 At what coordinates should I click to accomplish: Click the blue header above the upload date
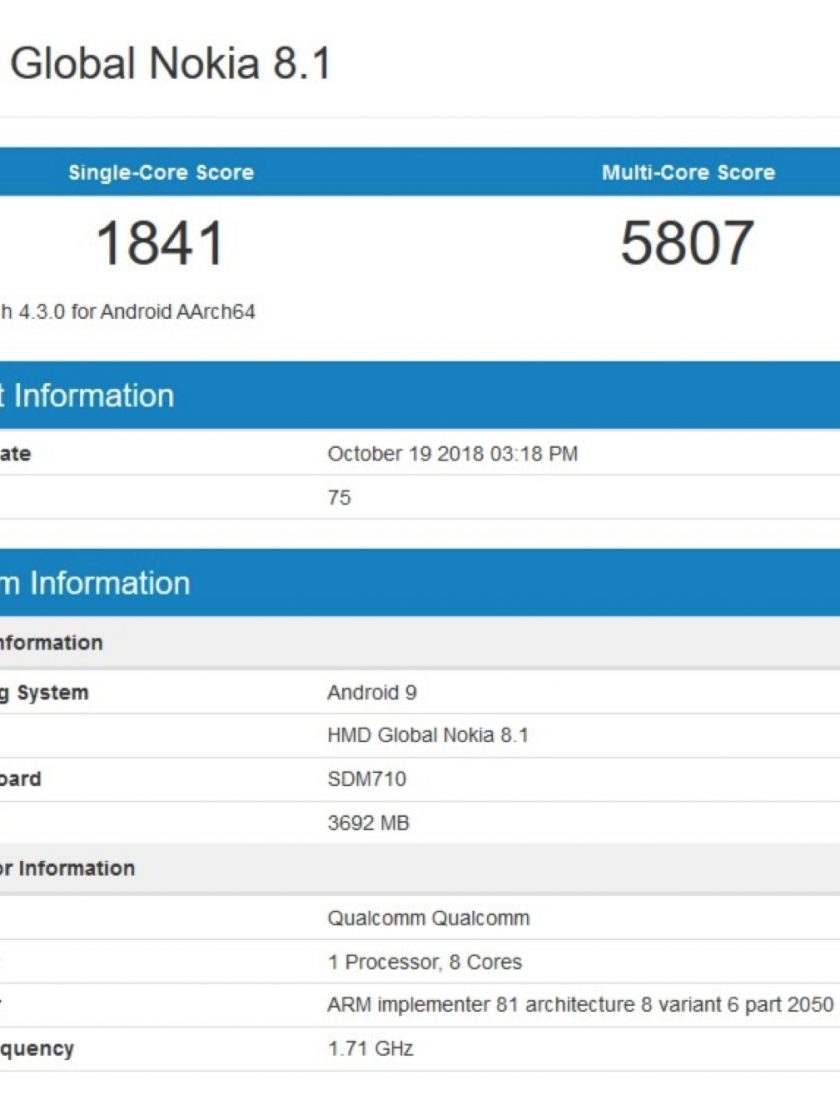[420, 395]
